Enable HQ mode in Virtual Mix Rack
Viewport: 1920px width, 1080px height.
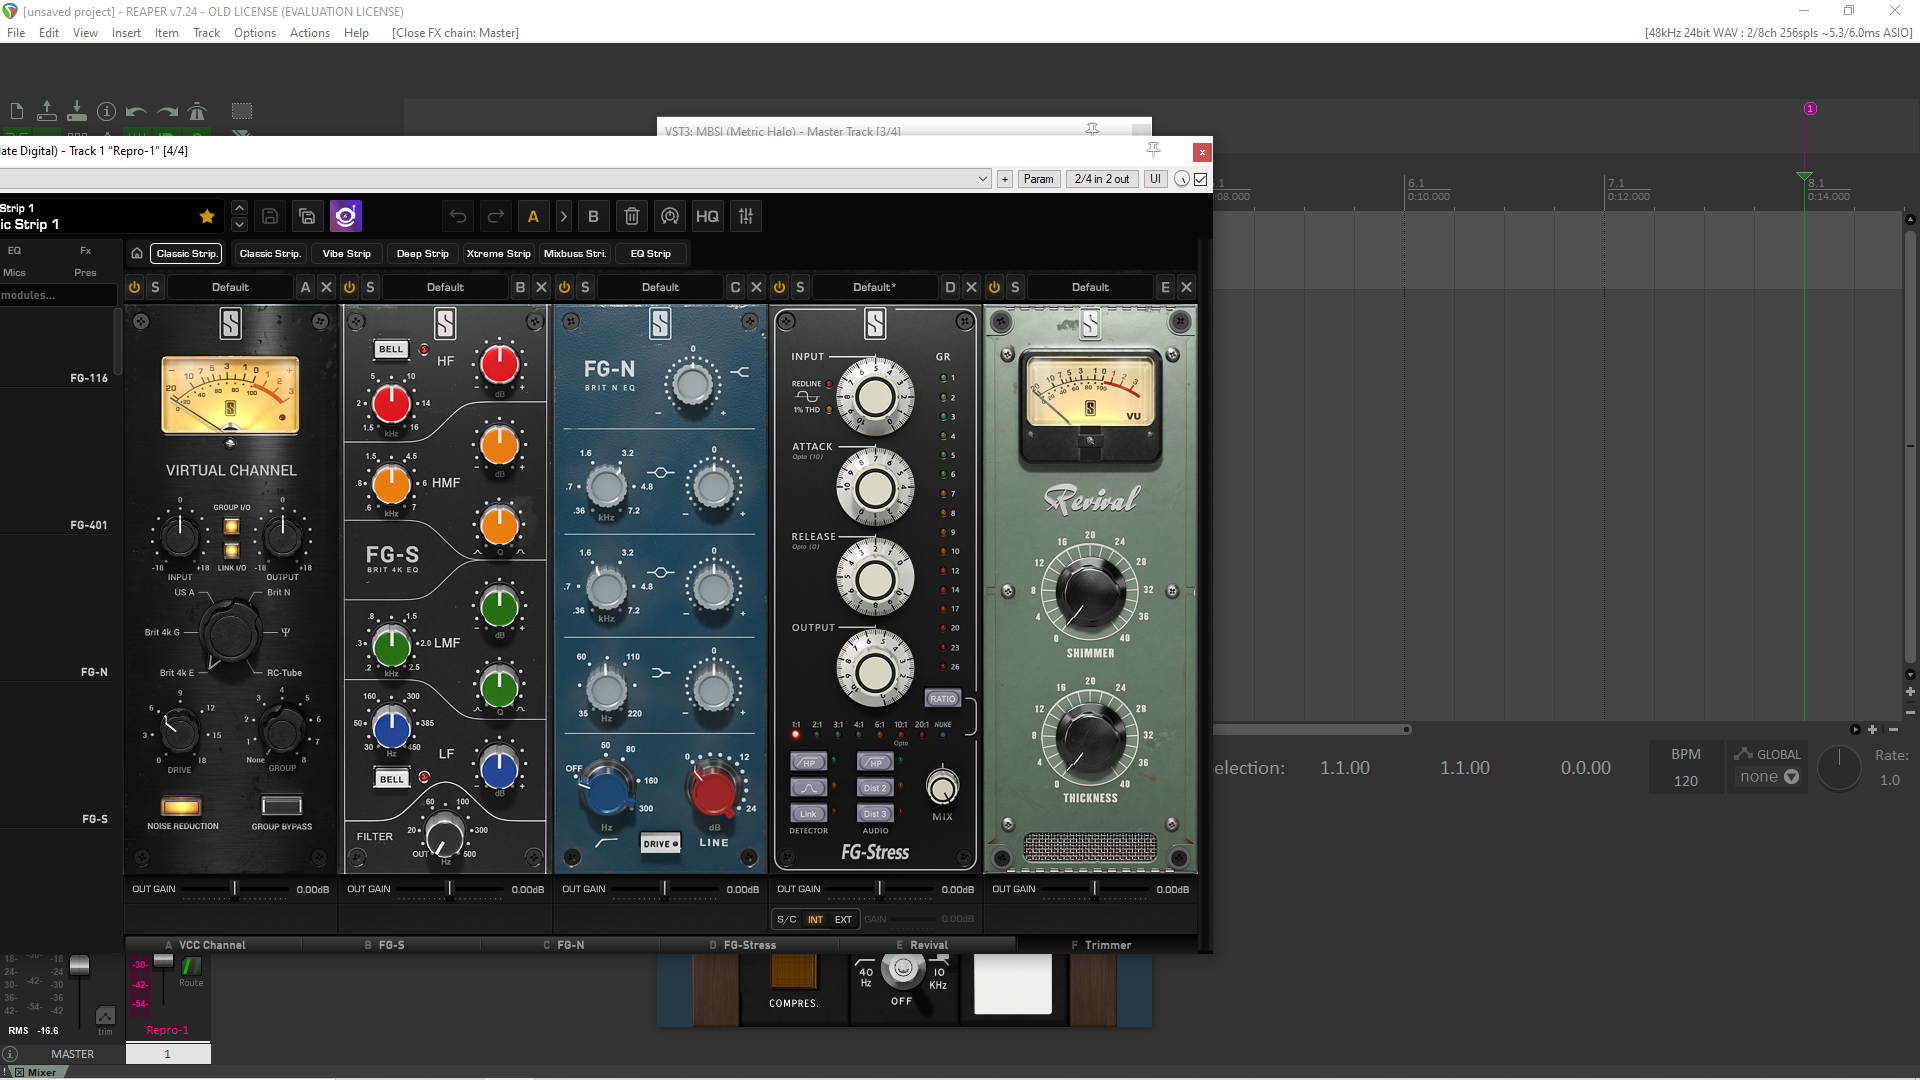click(x=707, y=216)
